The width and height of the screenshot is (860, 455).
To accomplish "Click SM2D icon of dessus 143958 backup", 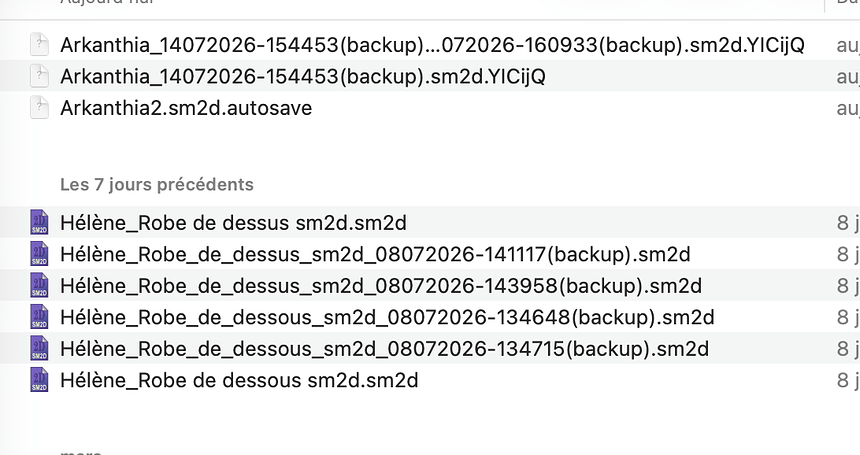I will pyautogui.click(x=39, y=286).
